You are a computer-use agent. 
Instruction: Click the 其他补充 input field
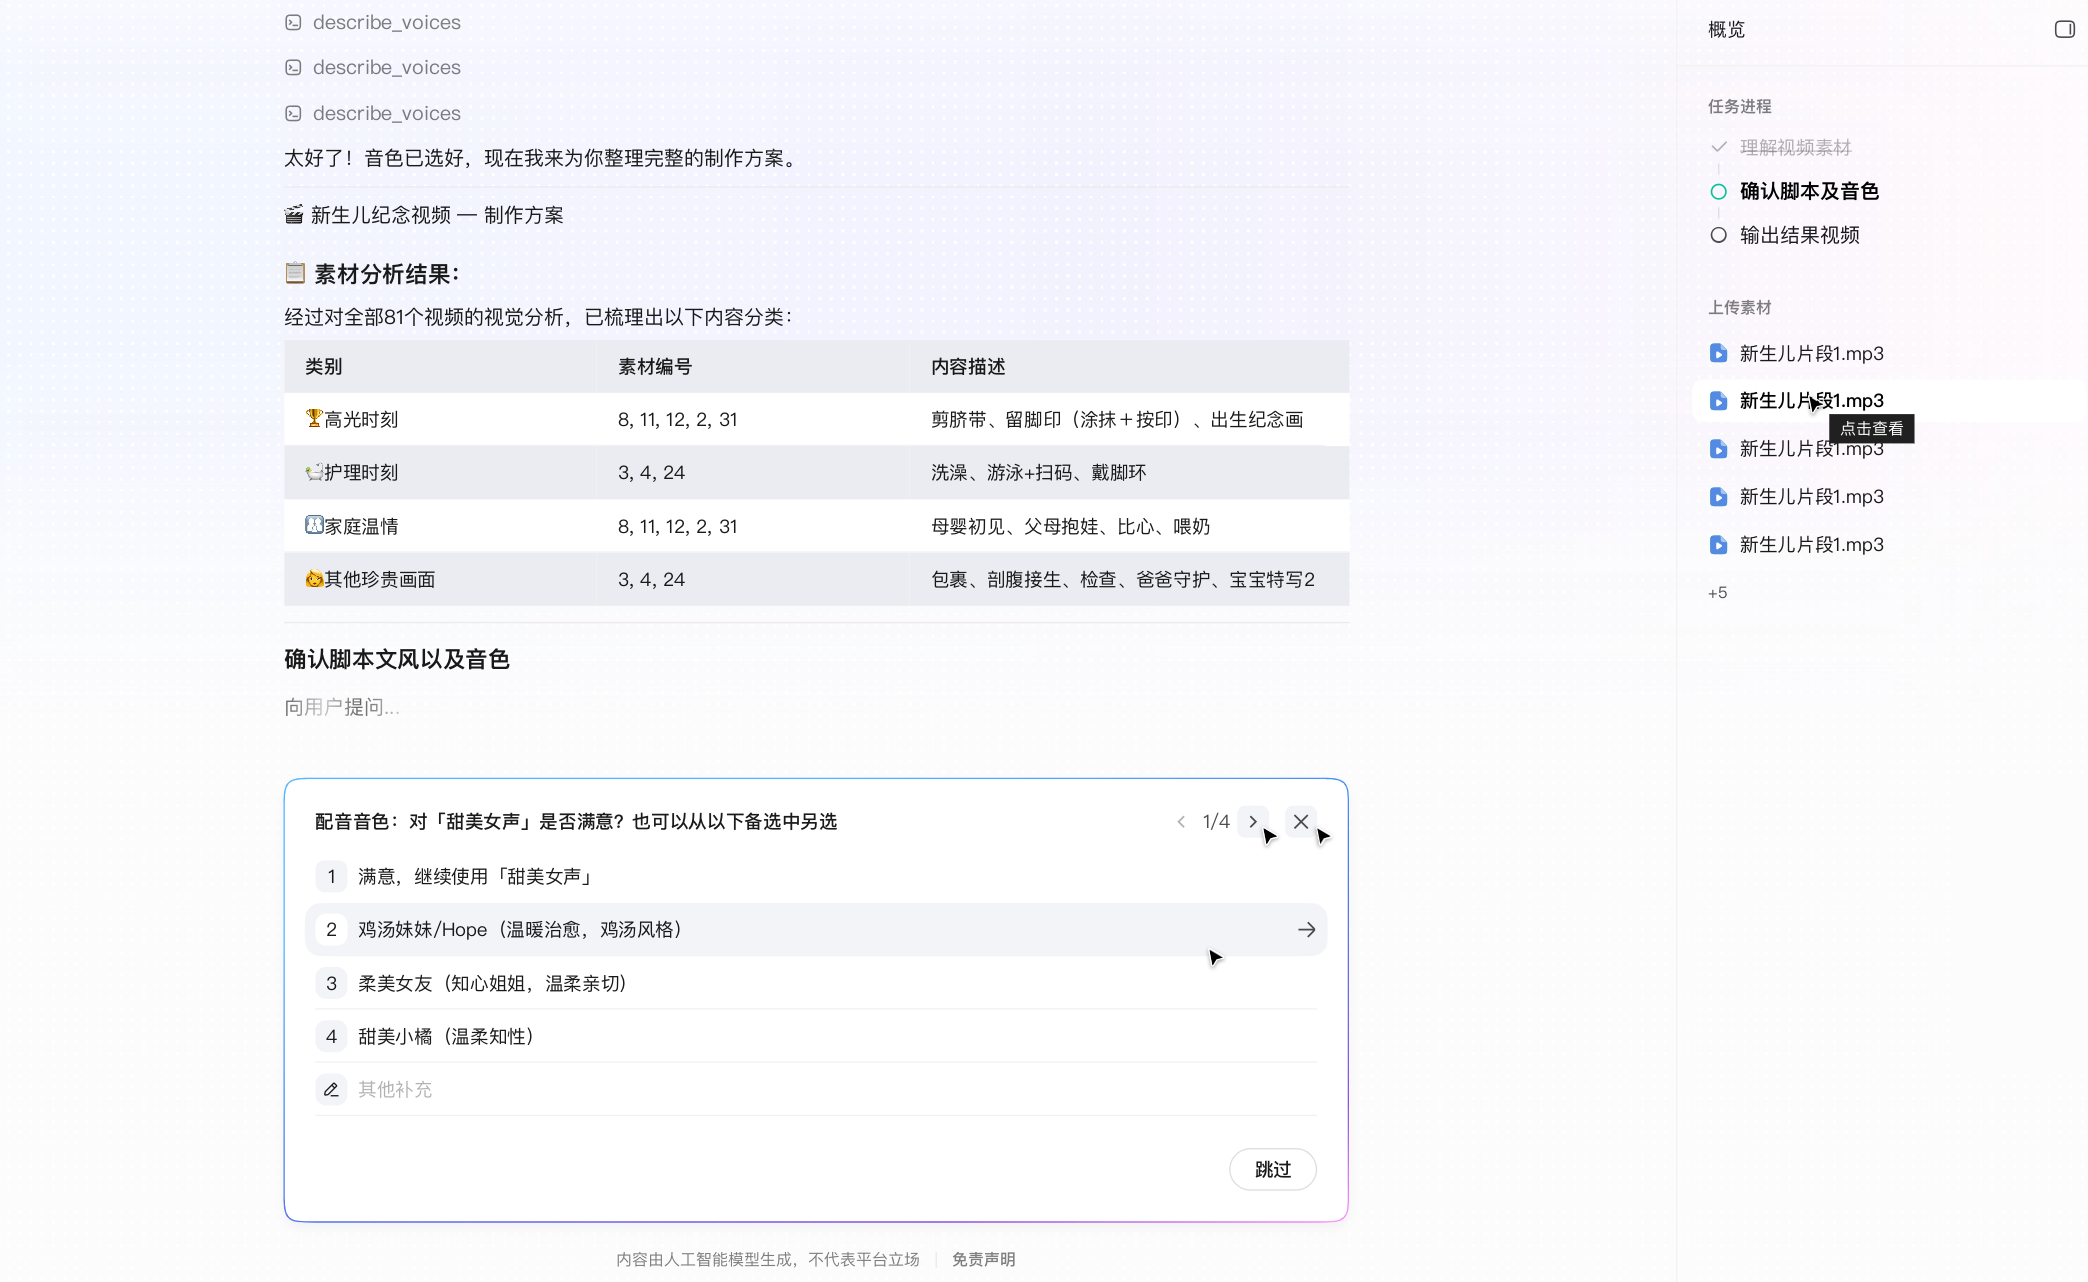tap(815, 1089)
